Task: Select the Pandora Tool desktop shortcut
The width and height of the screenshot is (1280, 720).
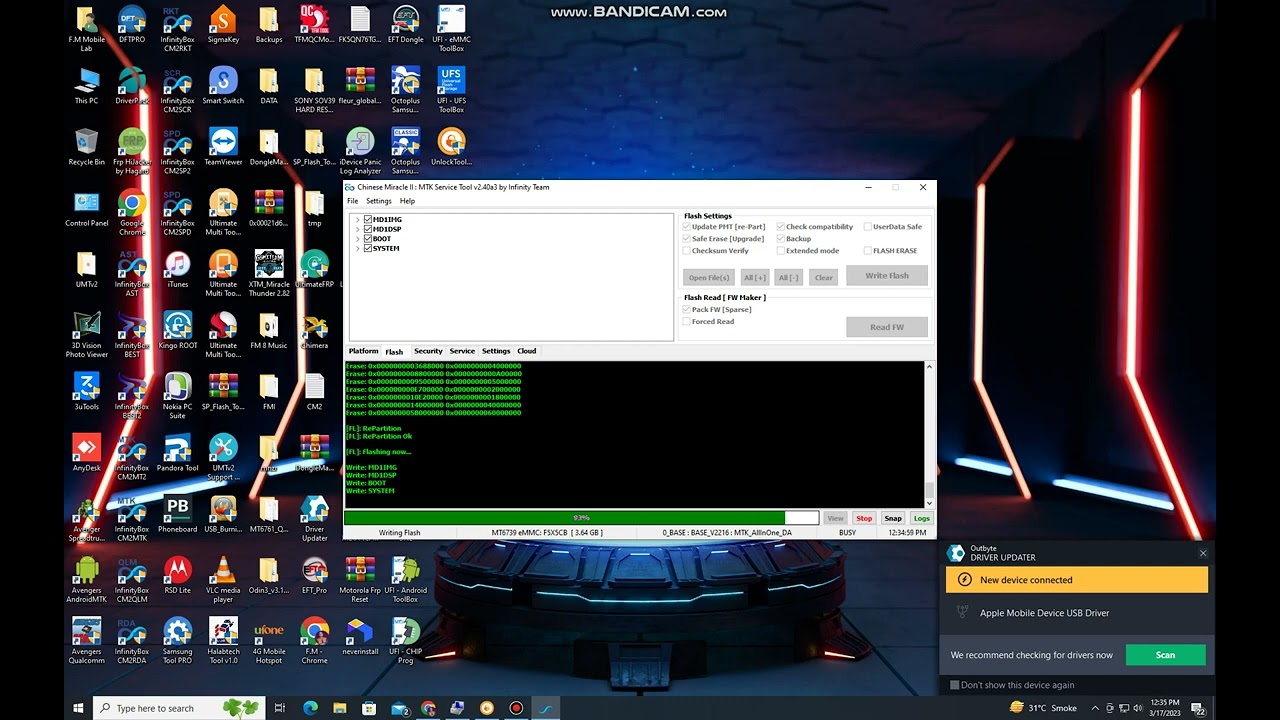Action: (177, 452)
